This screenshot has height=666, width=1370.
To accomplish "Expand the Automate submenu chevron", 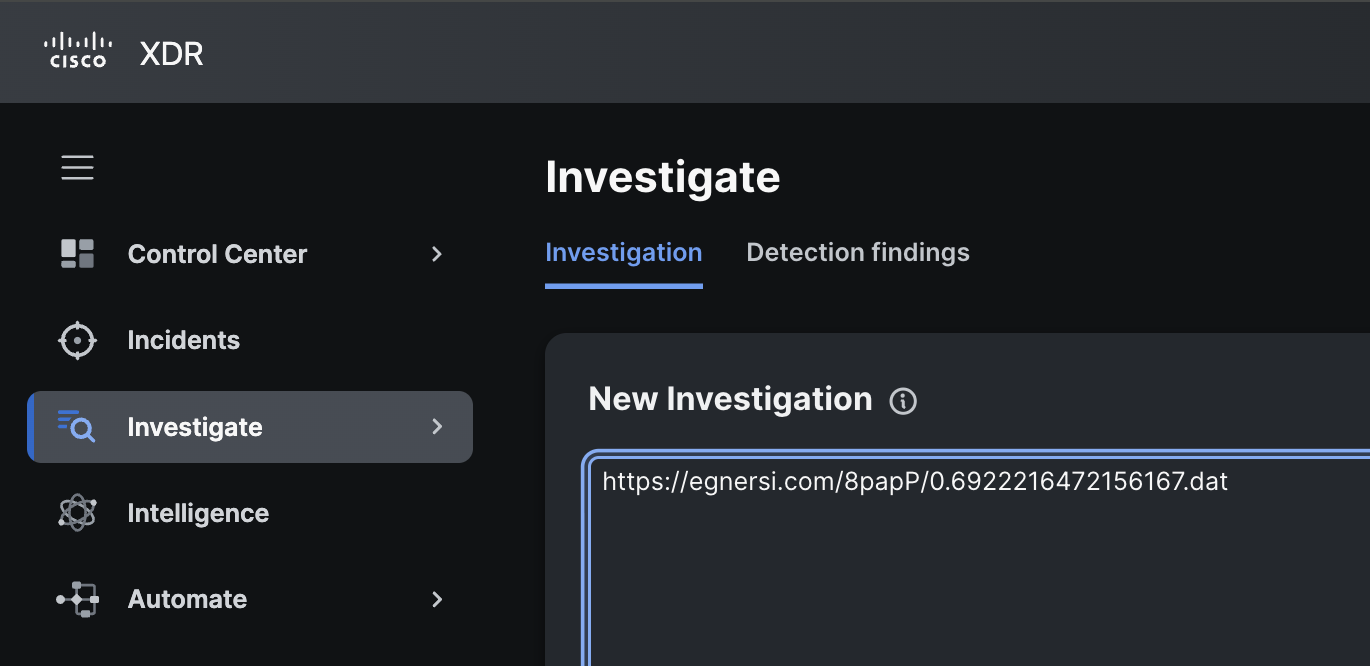I will tap(436, 599).
